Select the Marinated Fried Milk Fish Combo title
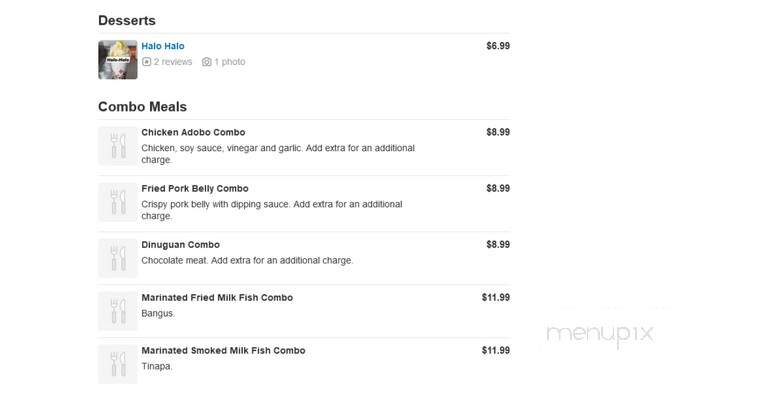This screenshot has height=416, width=779. (217, 297)
